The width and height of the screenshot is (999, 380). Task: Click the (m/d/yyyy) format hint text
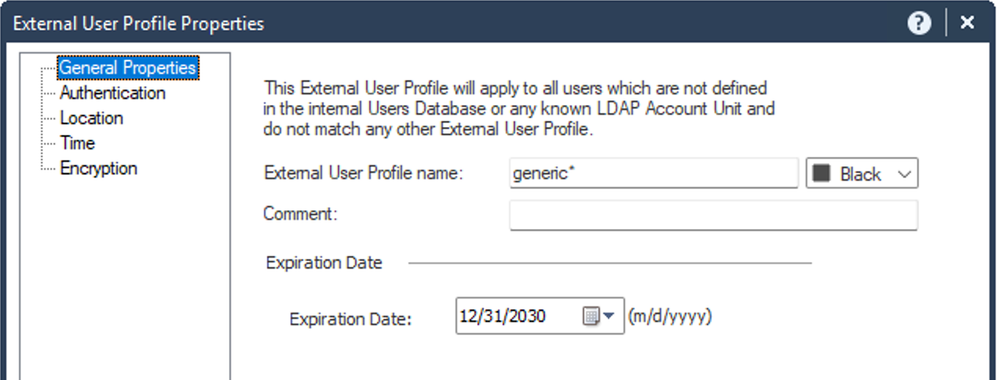[x=670, y=316]
